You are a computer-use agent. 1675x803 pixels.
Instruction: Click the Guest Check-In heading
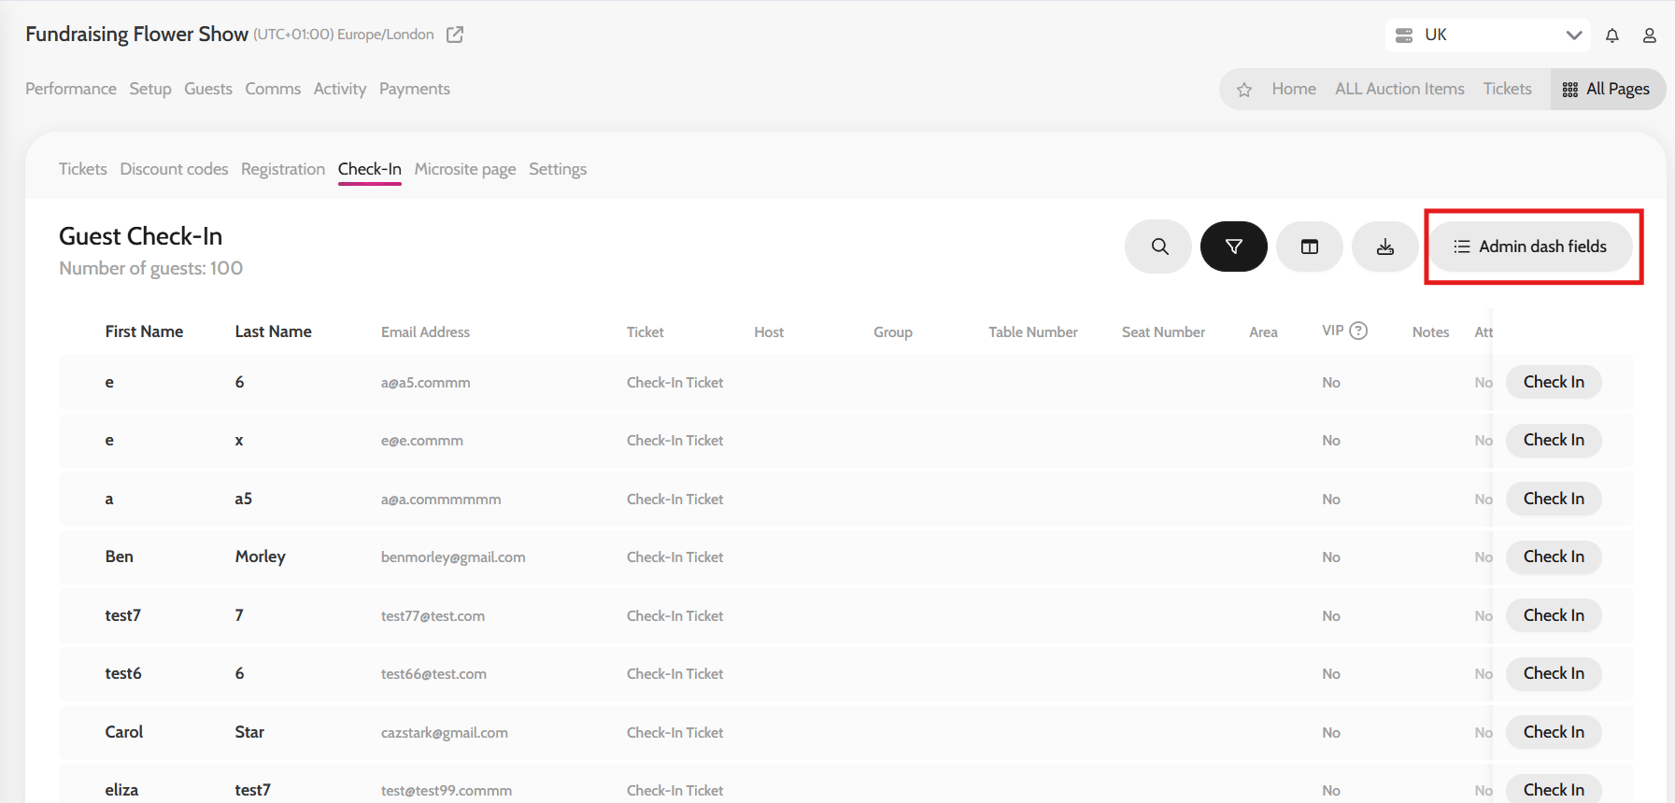(x=141, y=236)
